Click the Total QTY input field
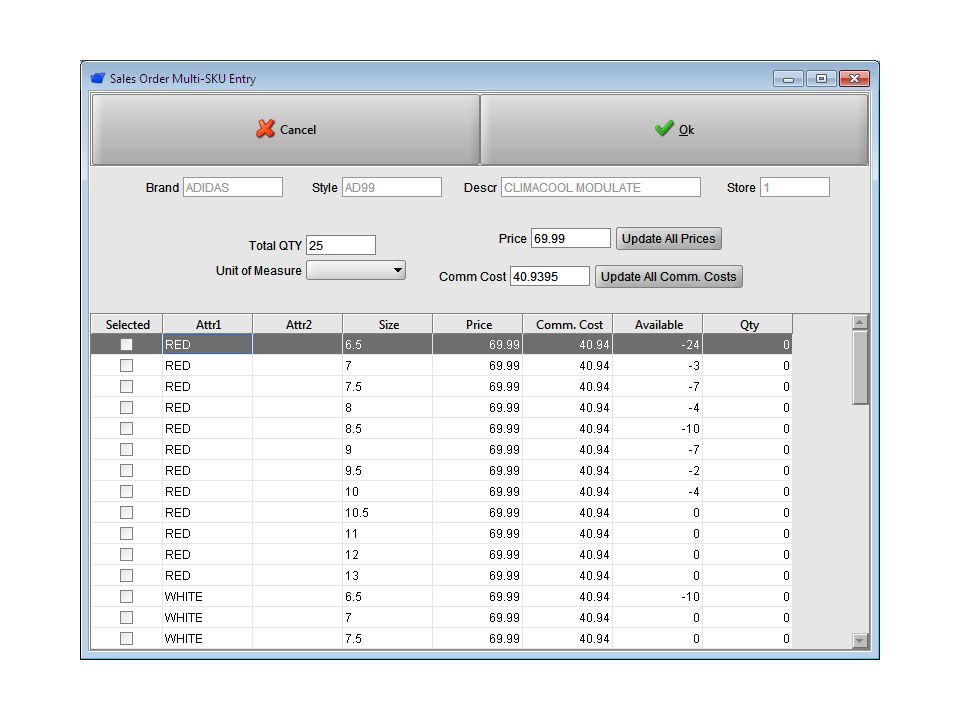This screenshot has width=960, height=720. 340,245
